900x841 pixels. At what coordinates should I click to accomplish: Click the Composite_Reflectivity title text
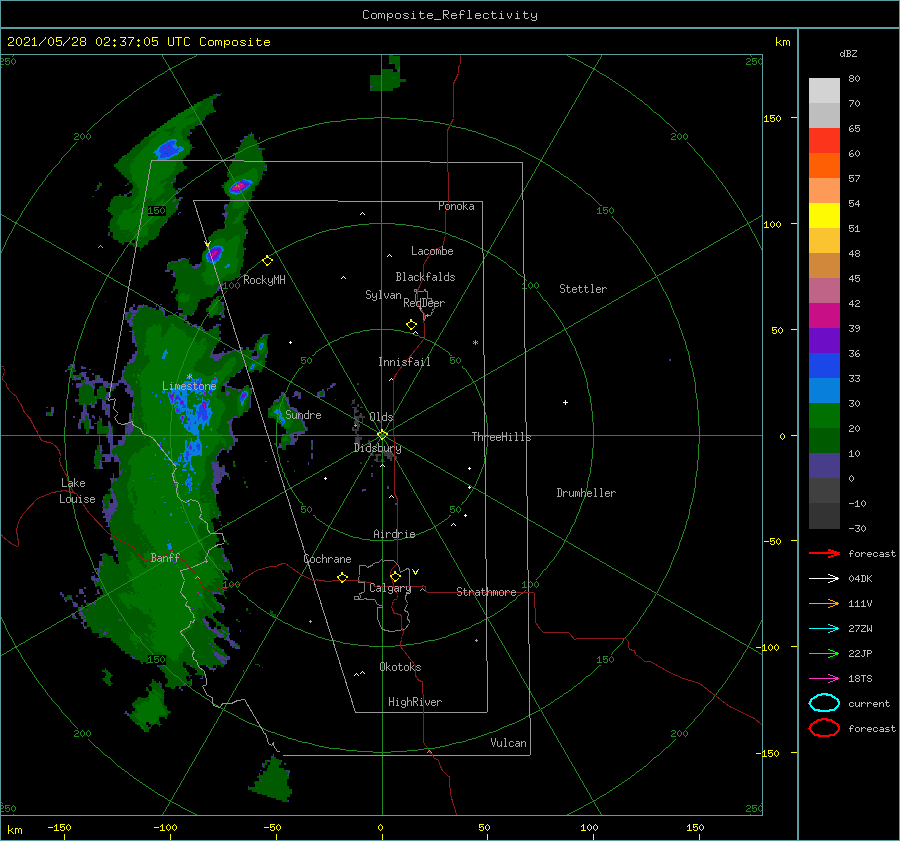450,15
